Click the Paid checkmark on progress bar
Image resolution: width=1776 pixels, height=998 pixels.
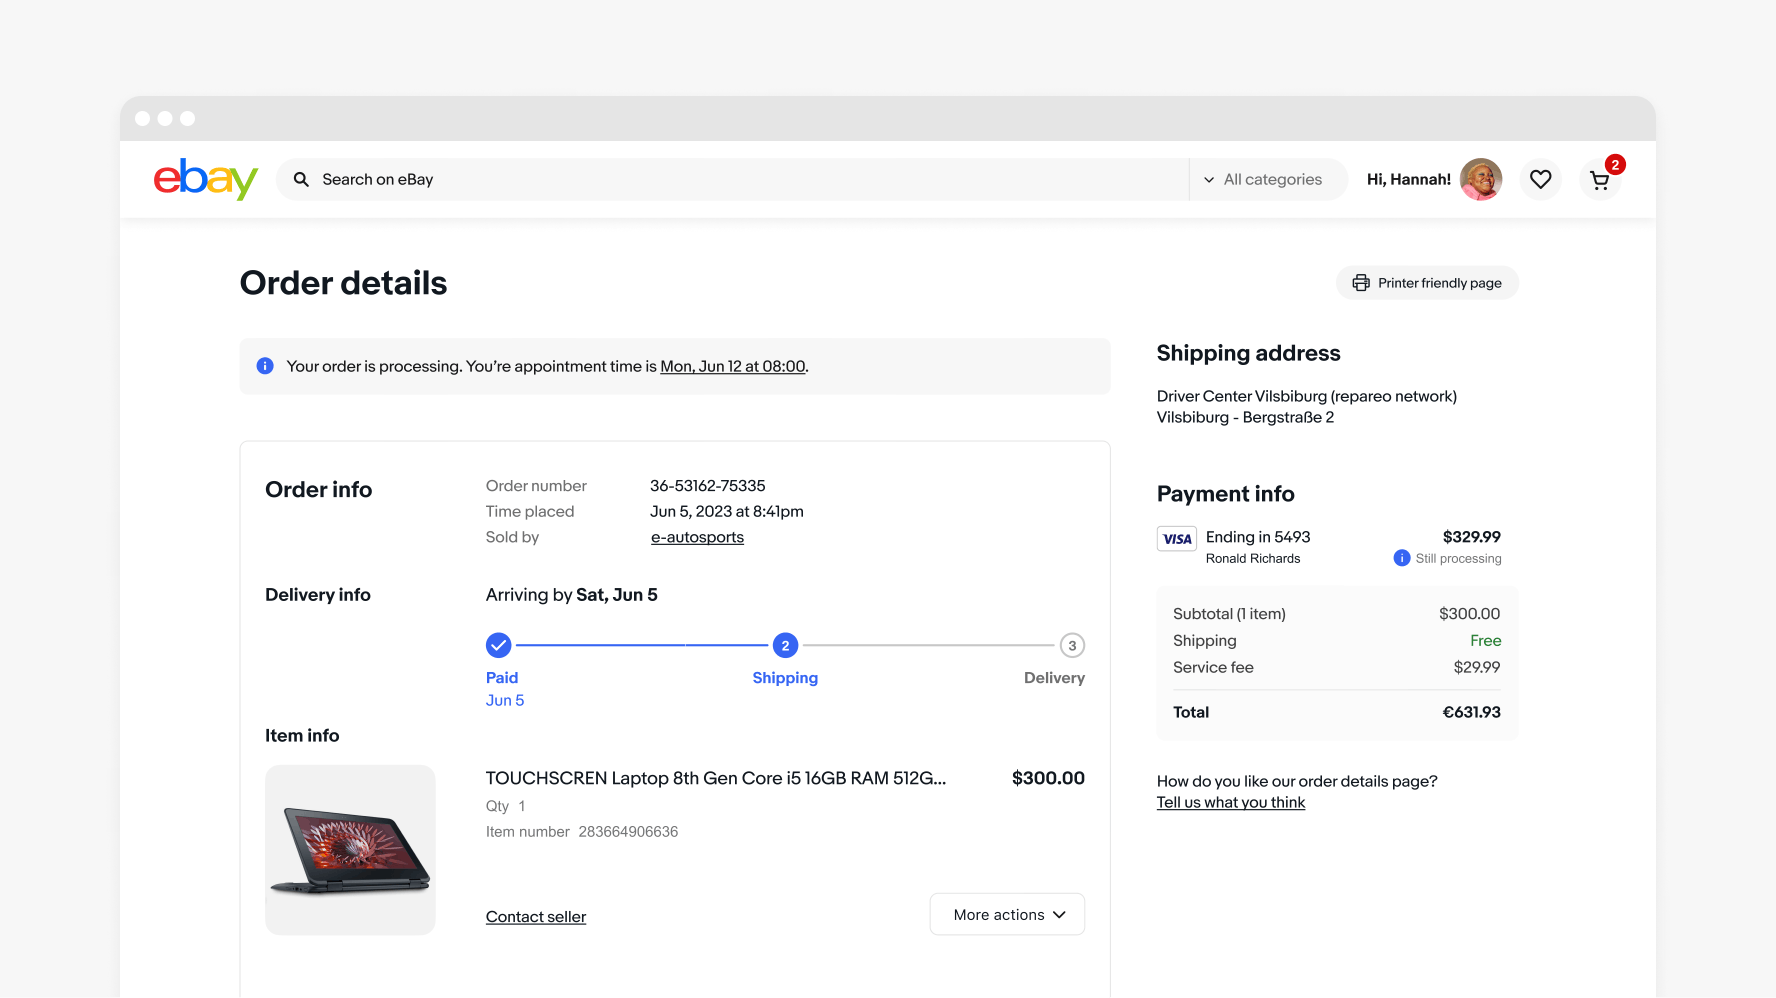click(498, 645)
